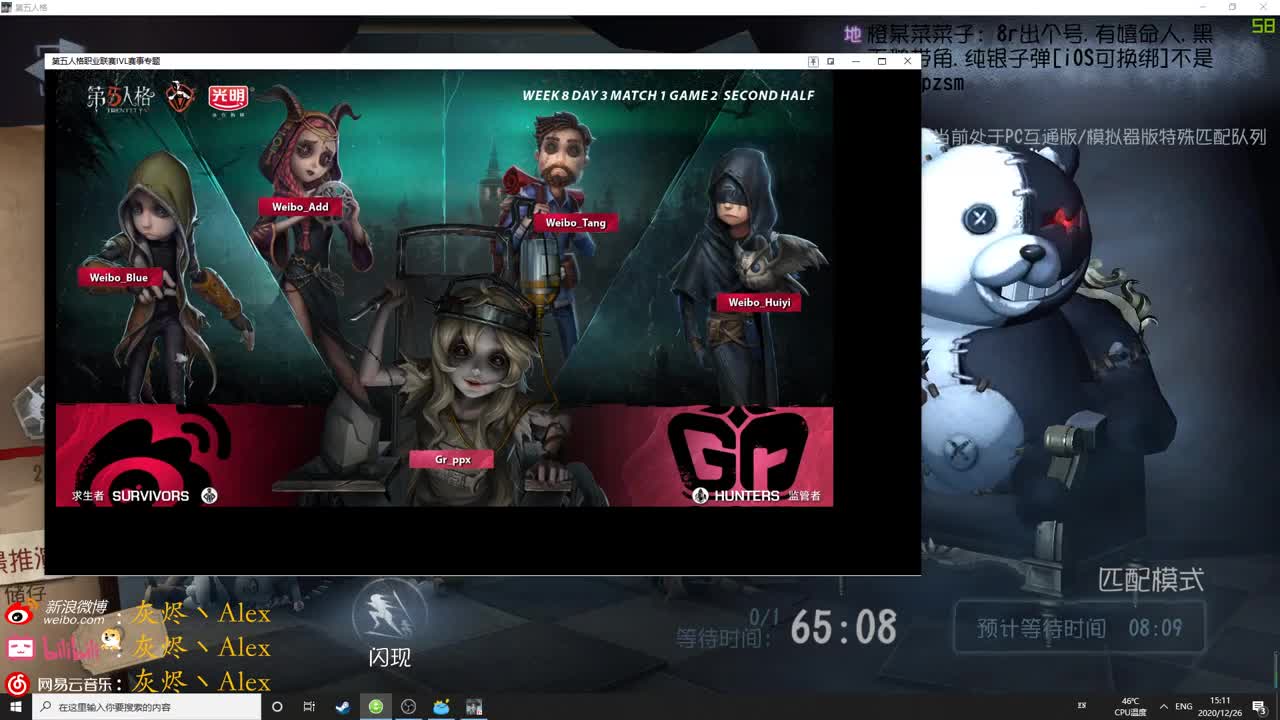Click the Weibo_Tang player name tag
The height and width of the screenshot is (720, 1280).
tap(576, 223)
